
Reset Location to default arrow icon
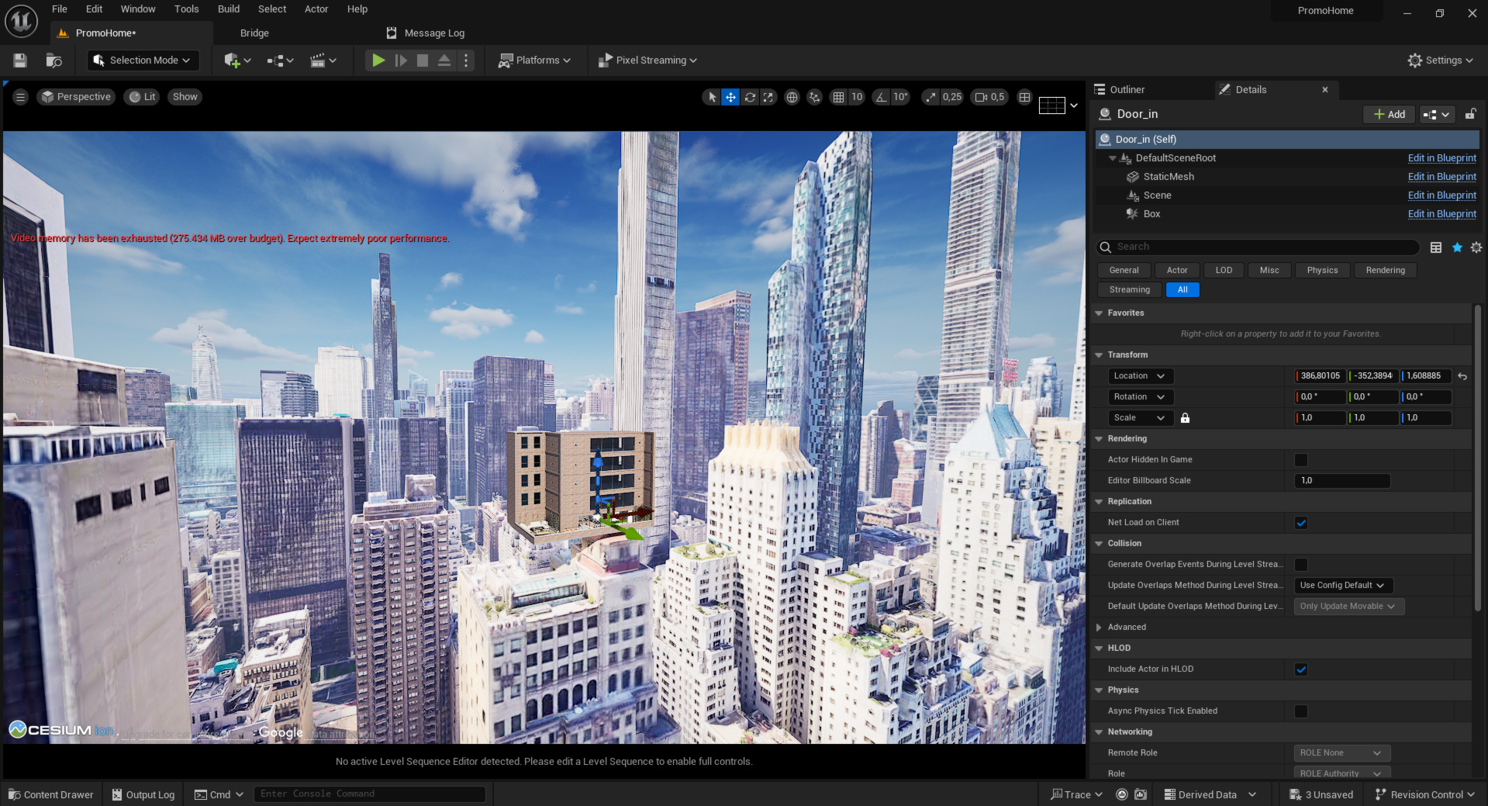1462,376
